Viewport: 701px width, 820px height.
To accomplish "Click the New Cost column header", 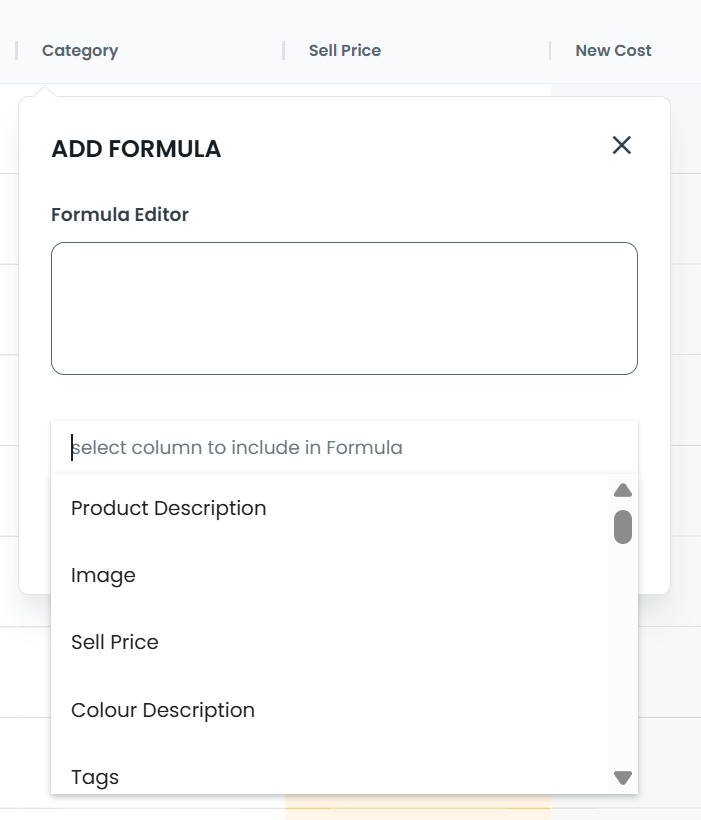I will (612, 50).
